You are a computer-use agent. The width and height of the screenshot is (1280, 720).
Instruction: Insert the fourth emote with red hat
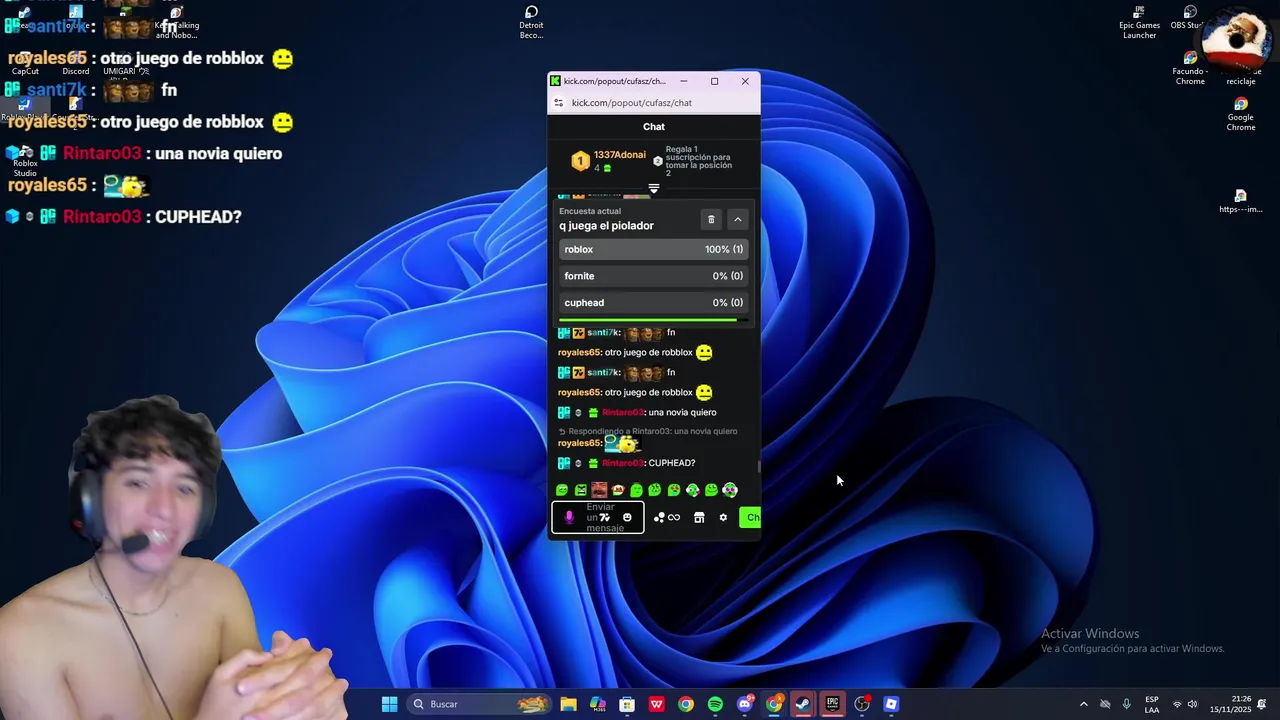click(x=618, y=490)
